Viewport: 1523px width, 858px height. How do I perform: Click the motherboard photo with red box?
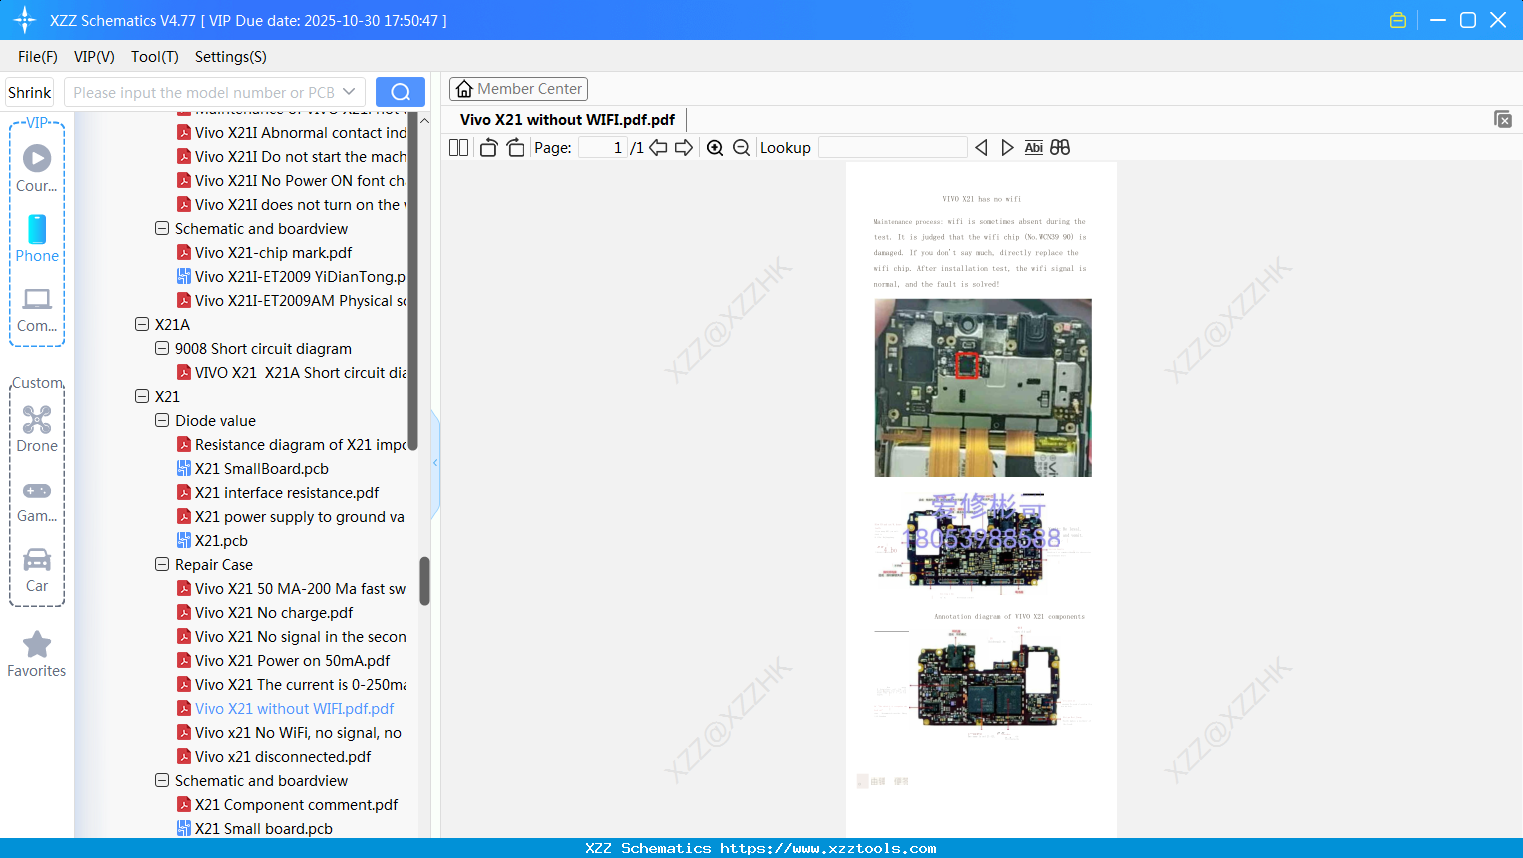click(x=983, y=388)
